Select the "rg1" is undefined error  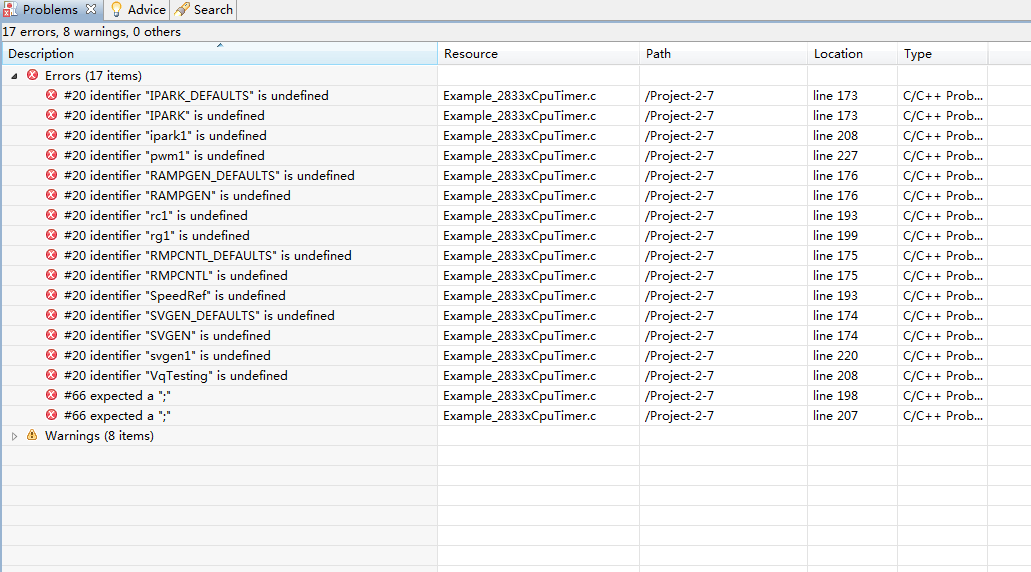tap(156, 236)
